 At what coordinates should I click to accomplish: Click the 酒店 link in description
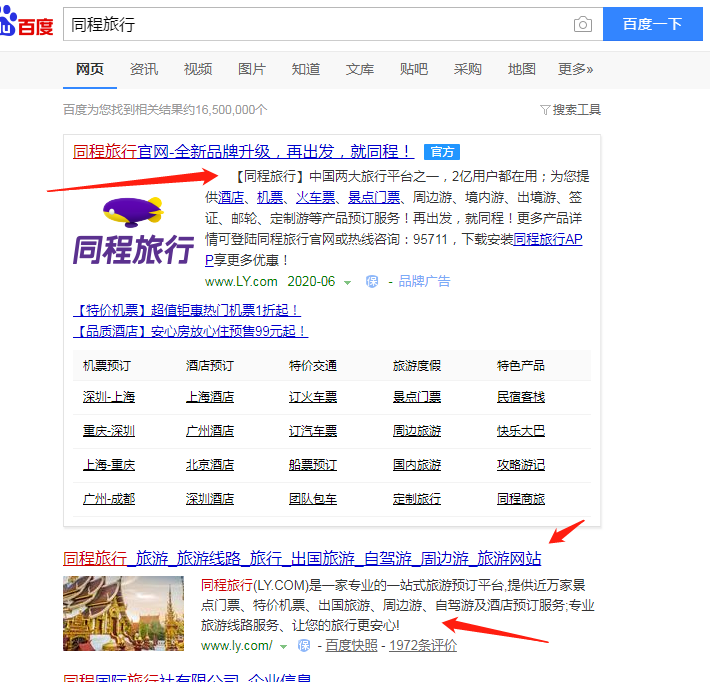click(x=231, y=197)
